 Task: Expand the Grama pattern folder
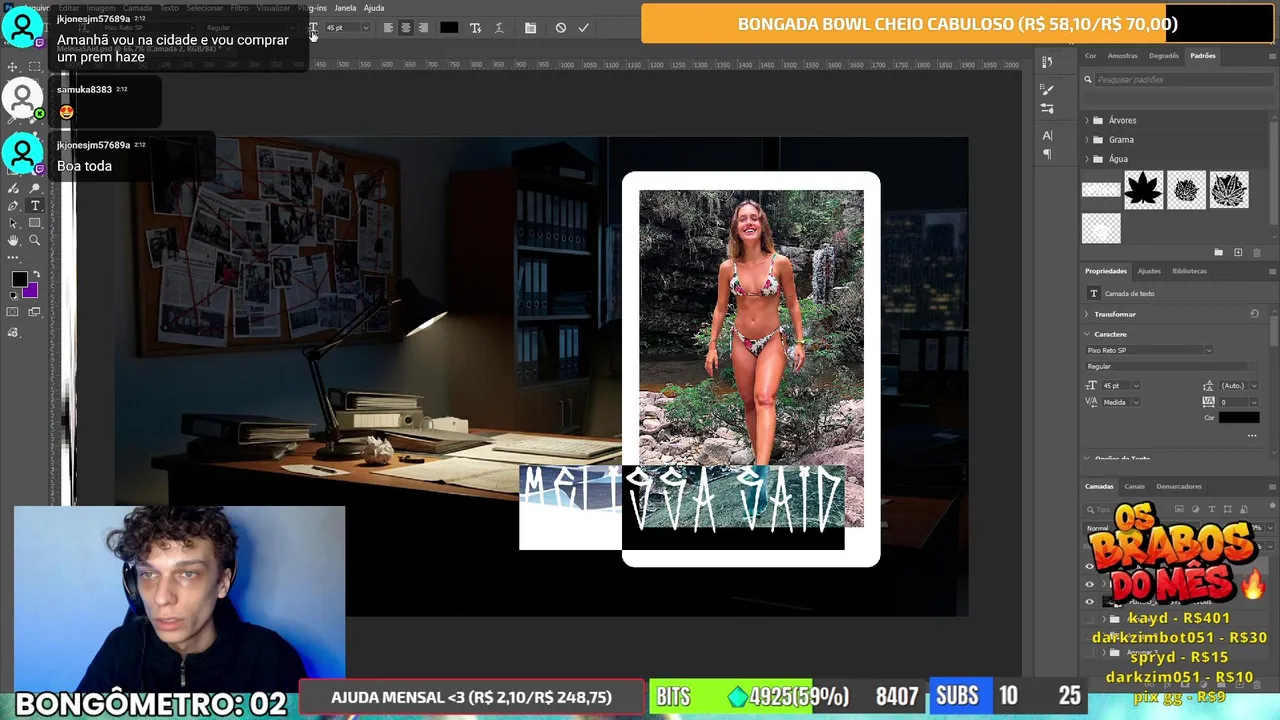click(1087, 140)
